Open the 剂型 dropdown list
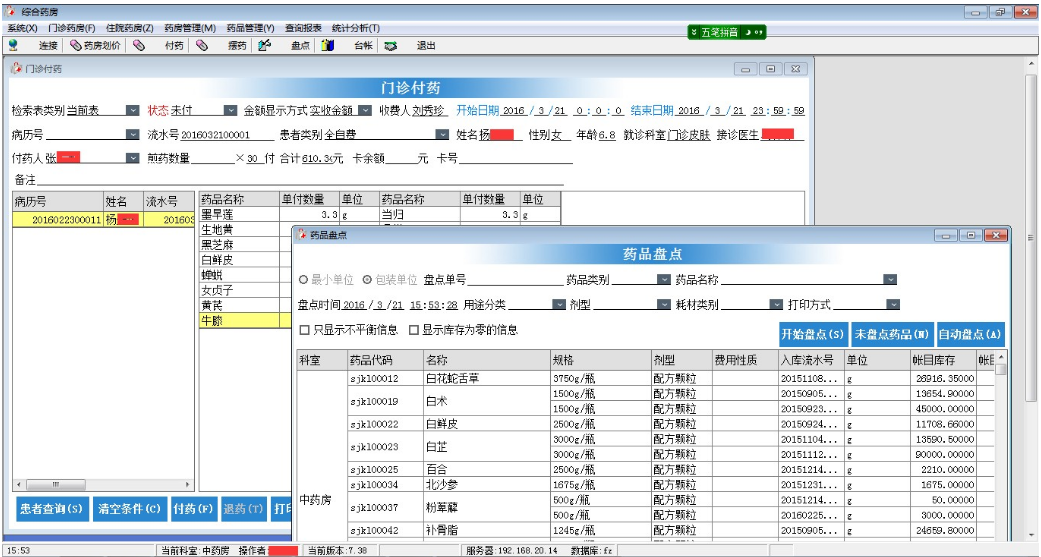 coord(663,305)
